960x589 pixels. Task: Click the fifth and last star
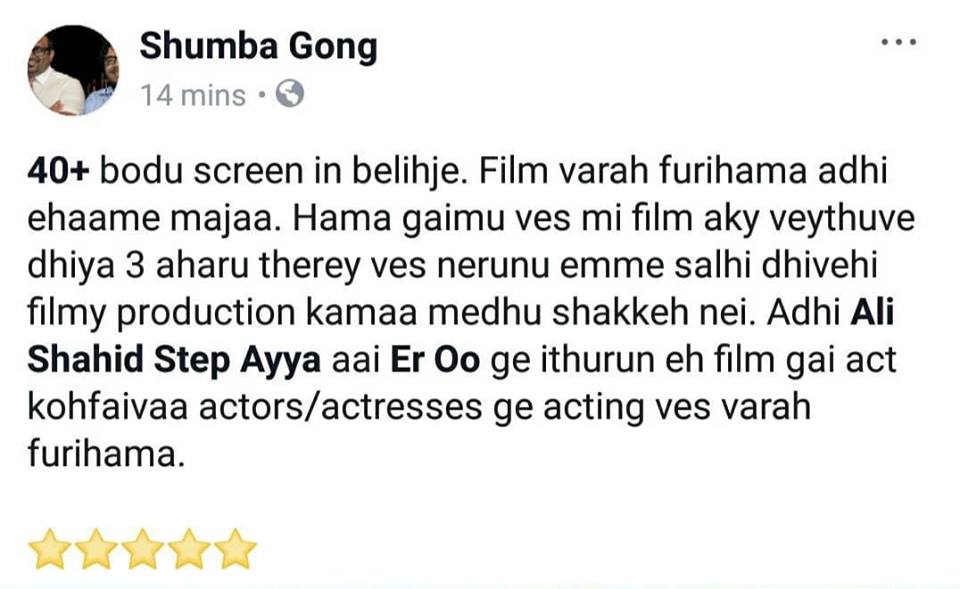tap(235, 549)
